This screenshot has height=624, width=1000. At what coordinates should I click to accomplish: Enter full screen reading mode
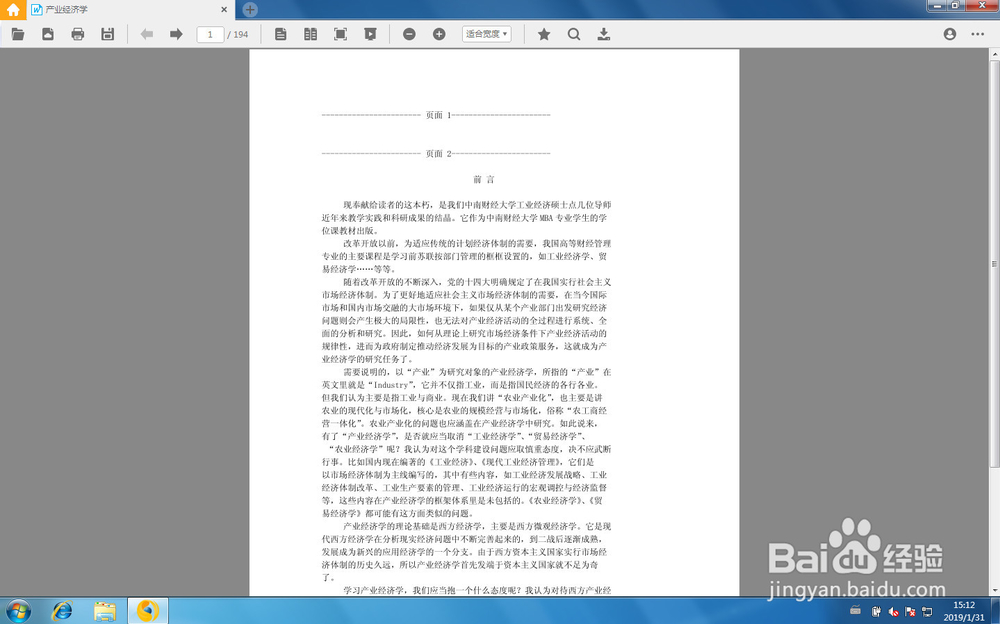pyautogui.click(x=340, y=33)
